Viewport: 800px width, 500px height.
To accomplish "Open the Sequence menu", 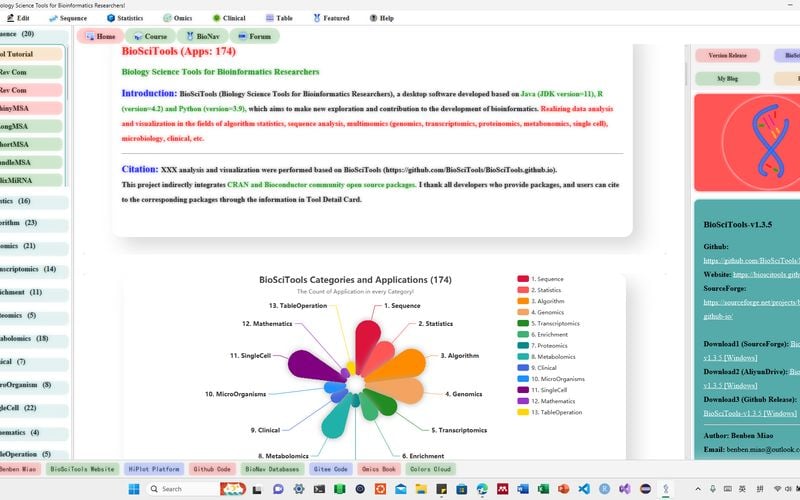I will point(68,18).
